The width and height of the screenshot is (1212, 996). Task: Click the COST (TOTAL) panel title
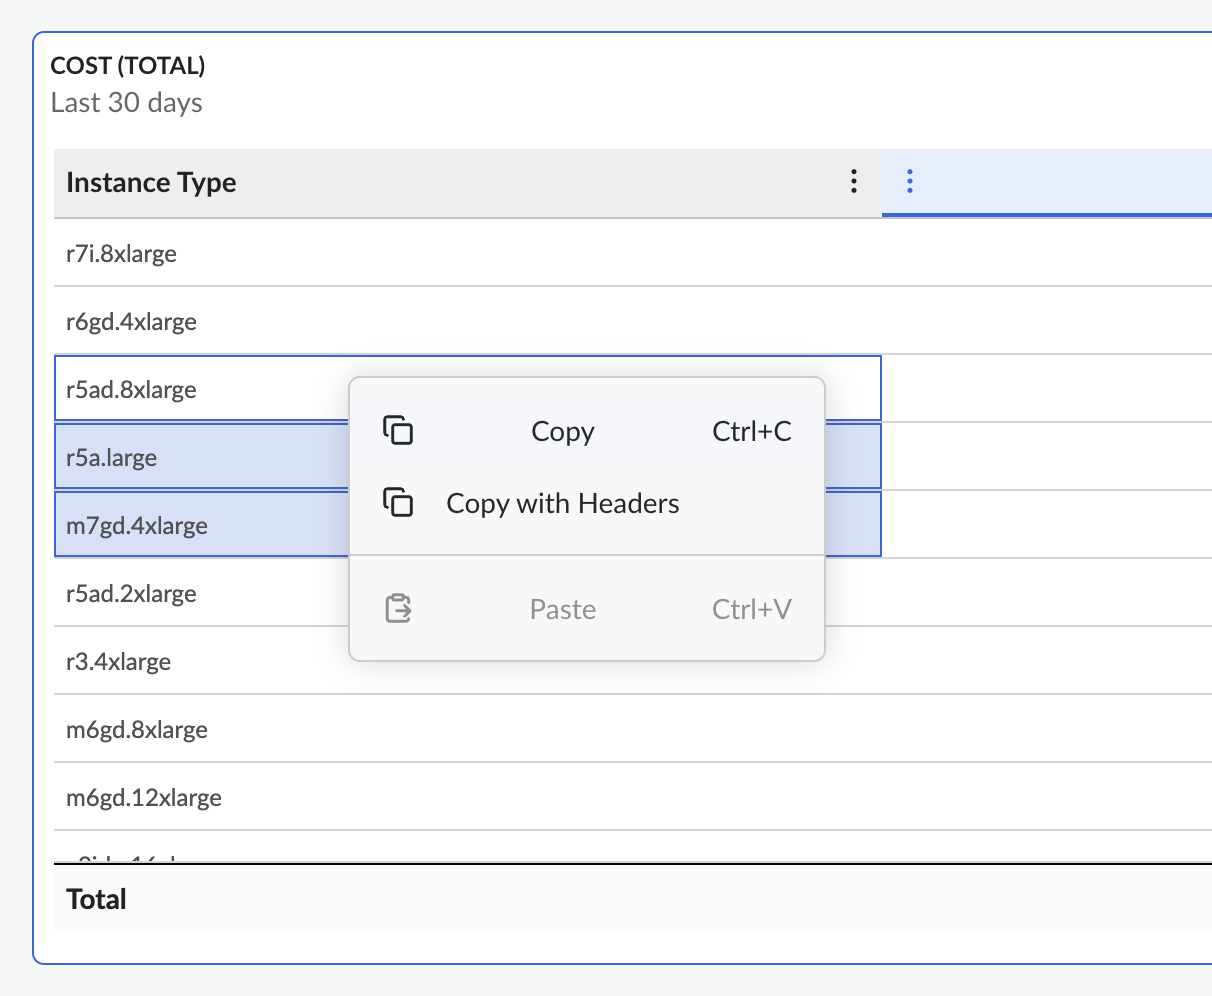[x=128, y=66]
